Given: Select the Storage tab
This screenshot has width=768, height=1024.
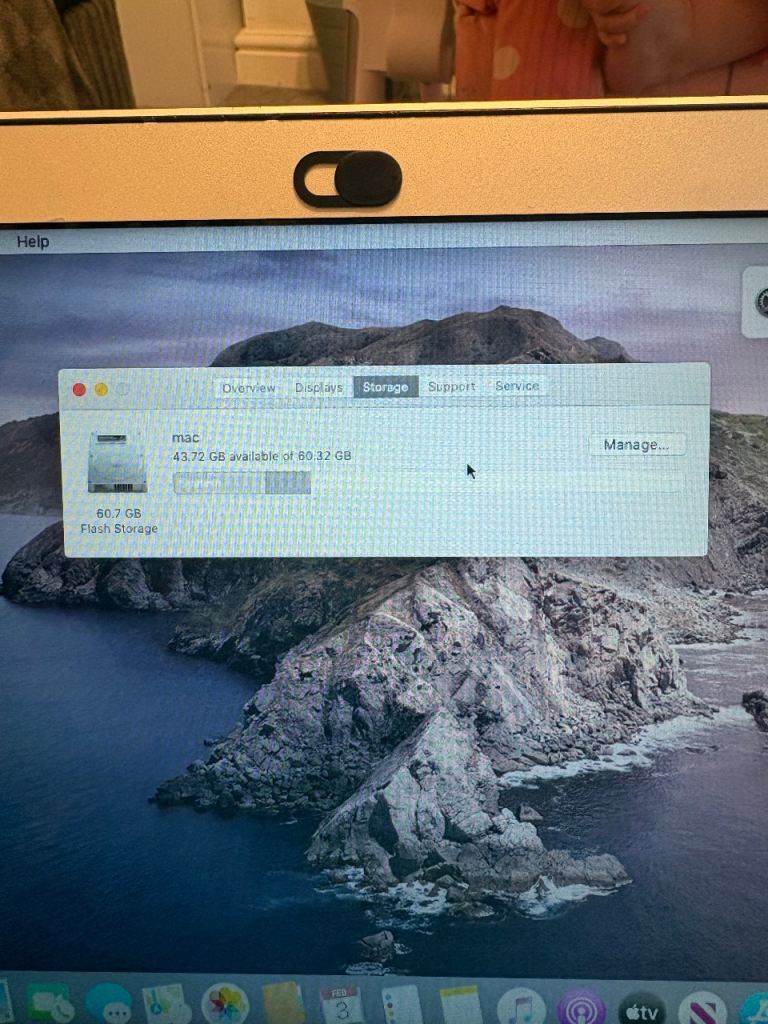Looking at the screenshot, I should 386,387.
